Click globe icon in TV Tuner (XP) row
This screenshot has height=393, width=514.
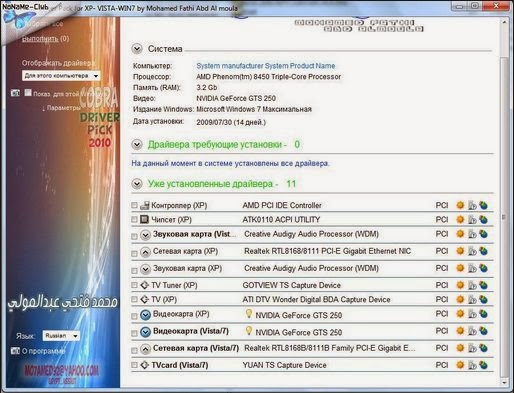pyautogui.click(x=483, y=285)
